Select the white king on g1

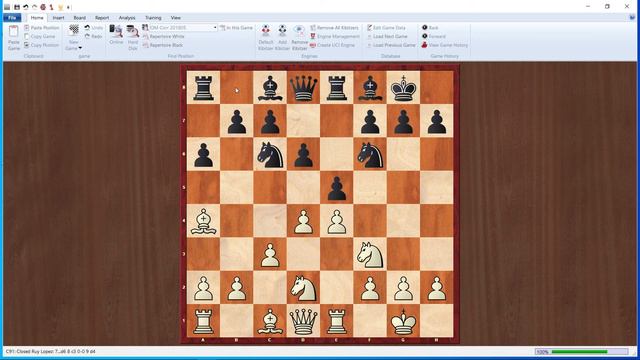[x=403, y=321]
